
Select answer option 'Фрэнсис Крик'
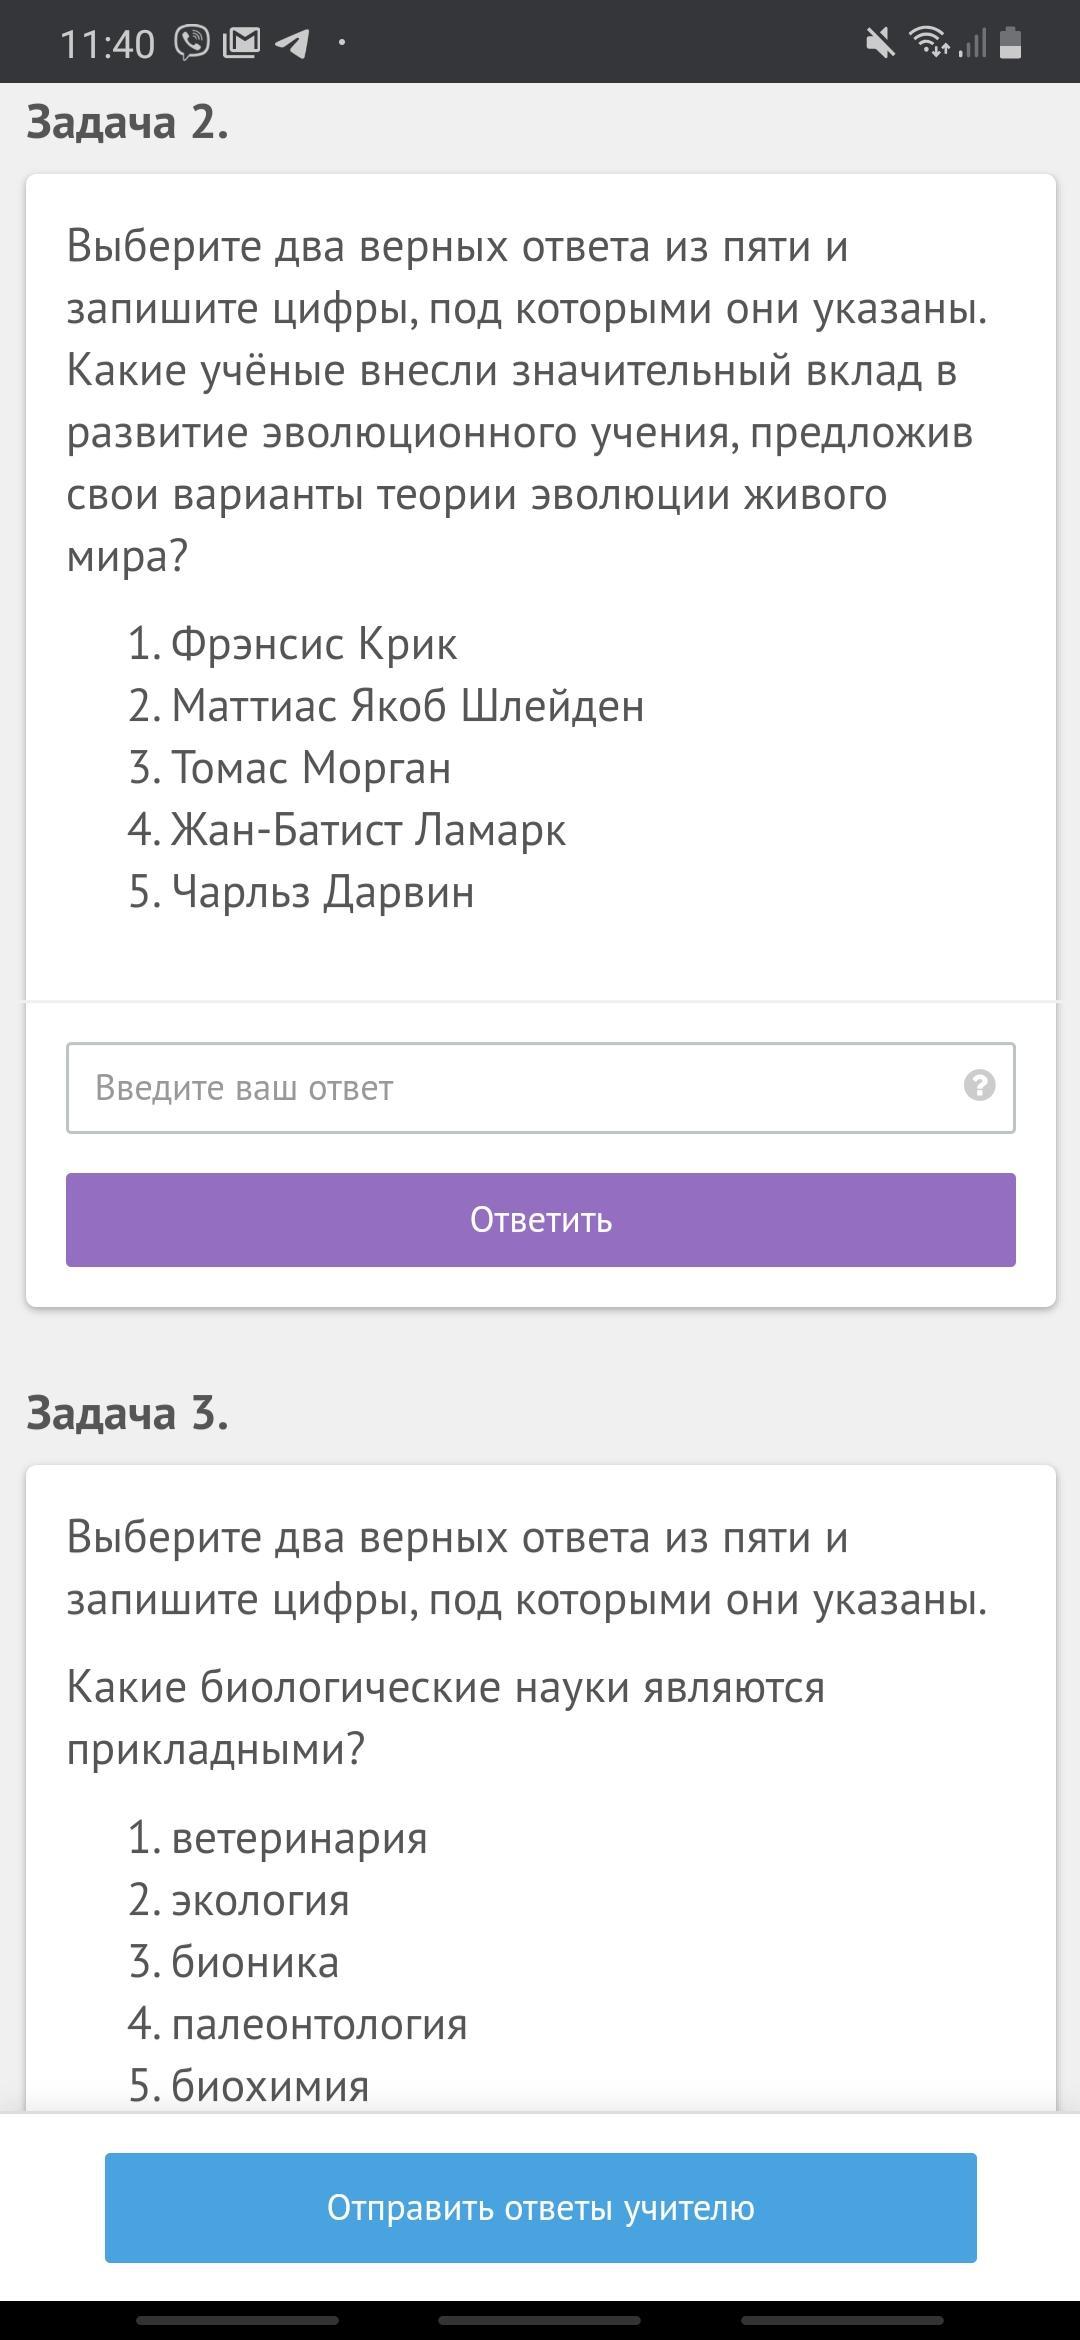pyautogui.click(x=314, y=644)
